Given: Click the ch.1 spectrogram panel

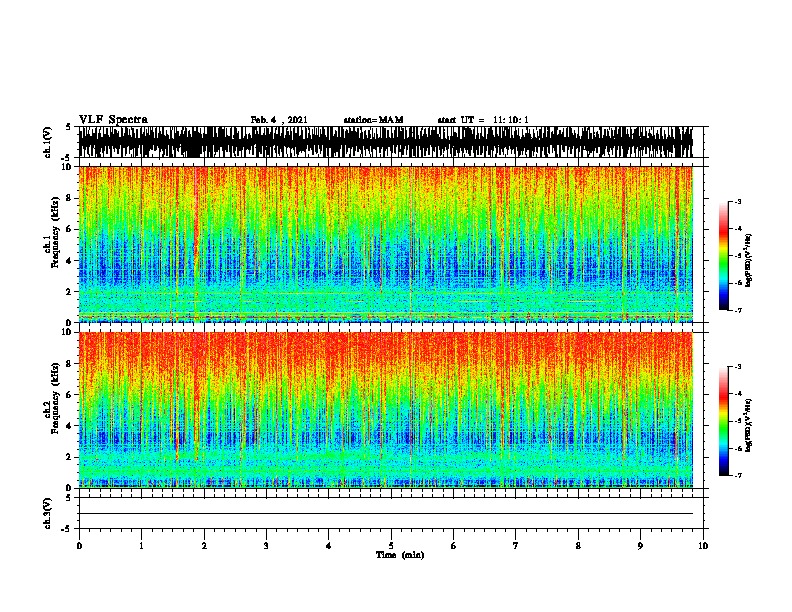Looking at the screenshot, I should (x=385, y=244).
